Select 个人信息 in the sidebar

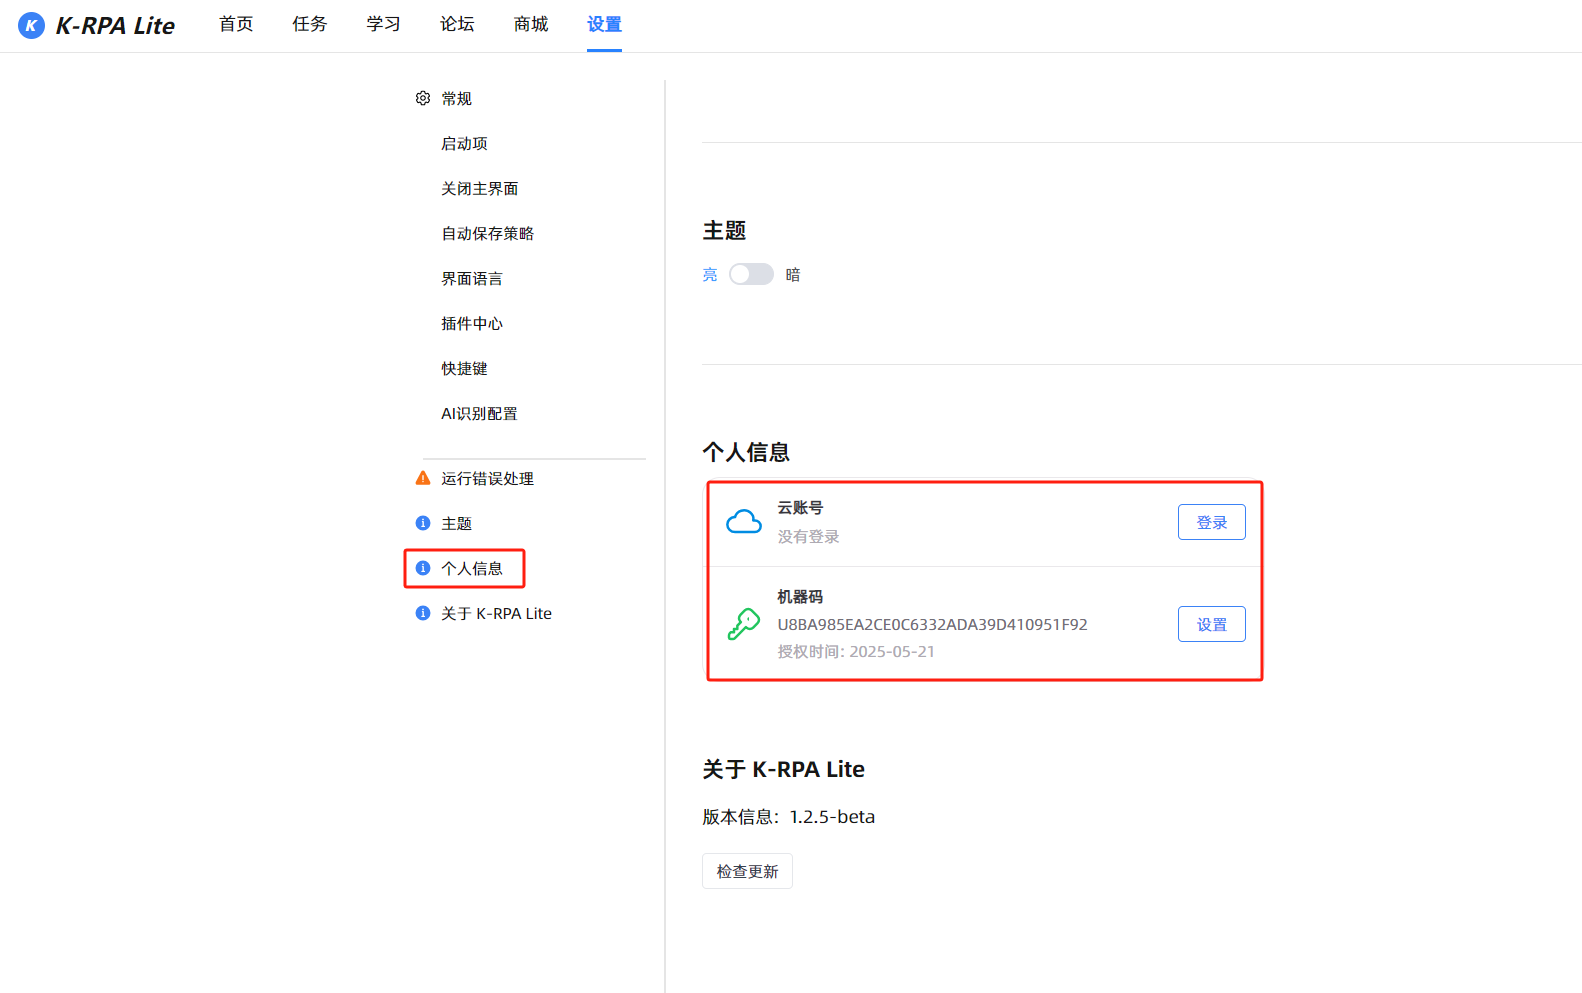(472, 568)
